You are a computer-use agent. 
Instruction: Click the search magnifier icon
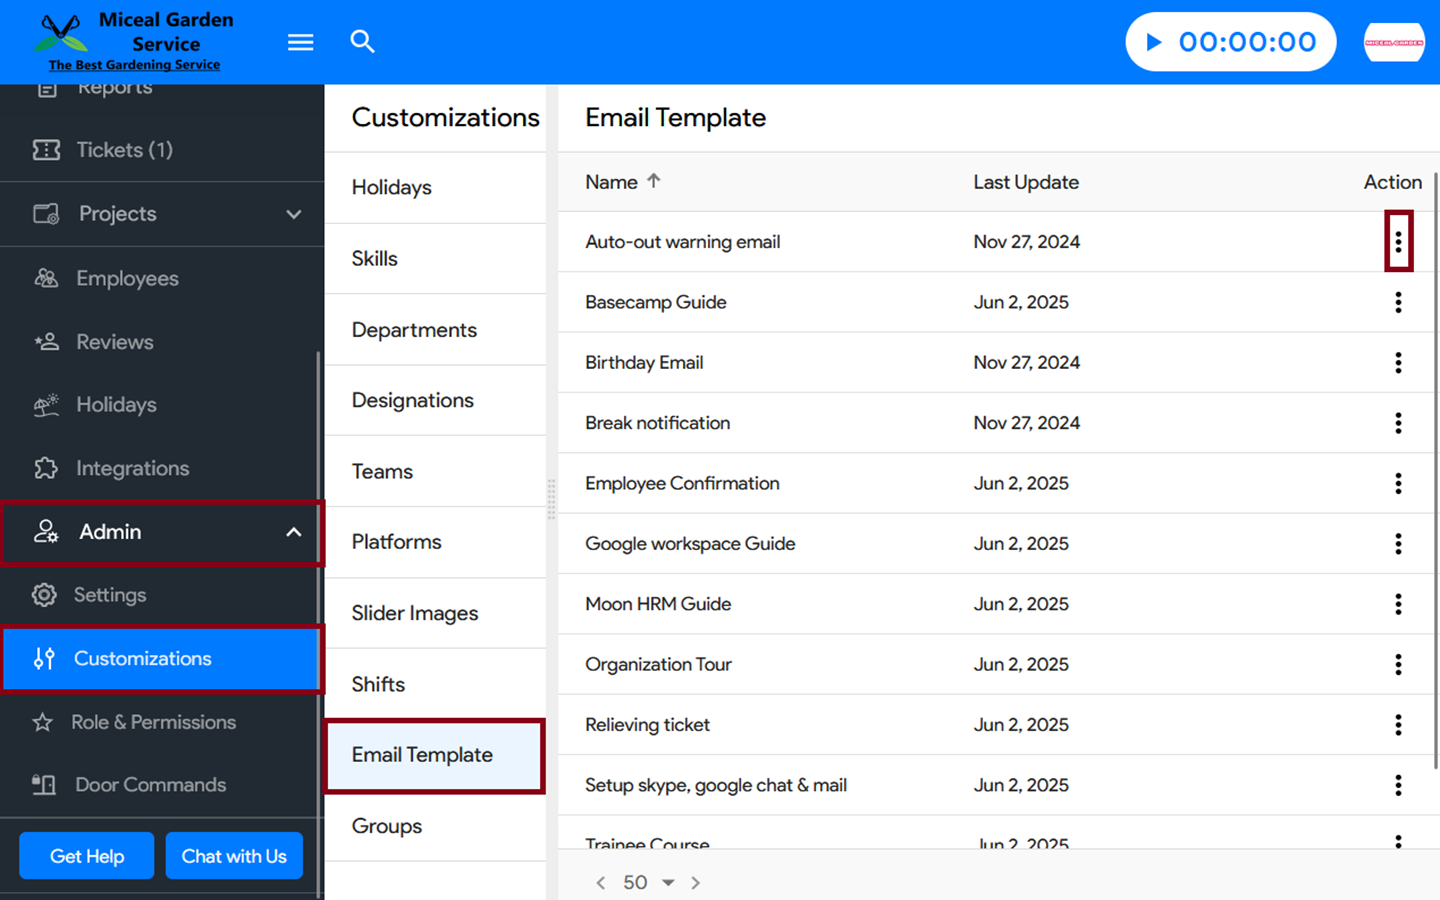362,42
